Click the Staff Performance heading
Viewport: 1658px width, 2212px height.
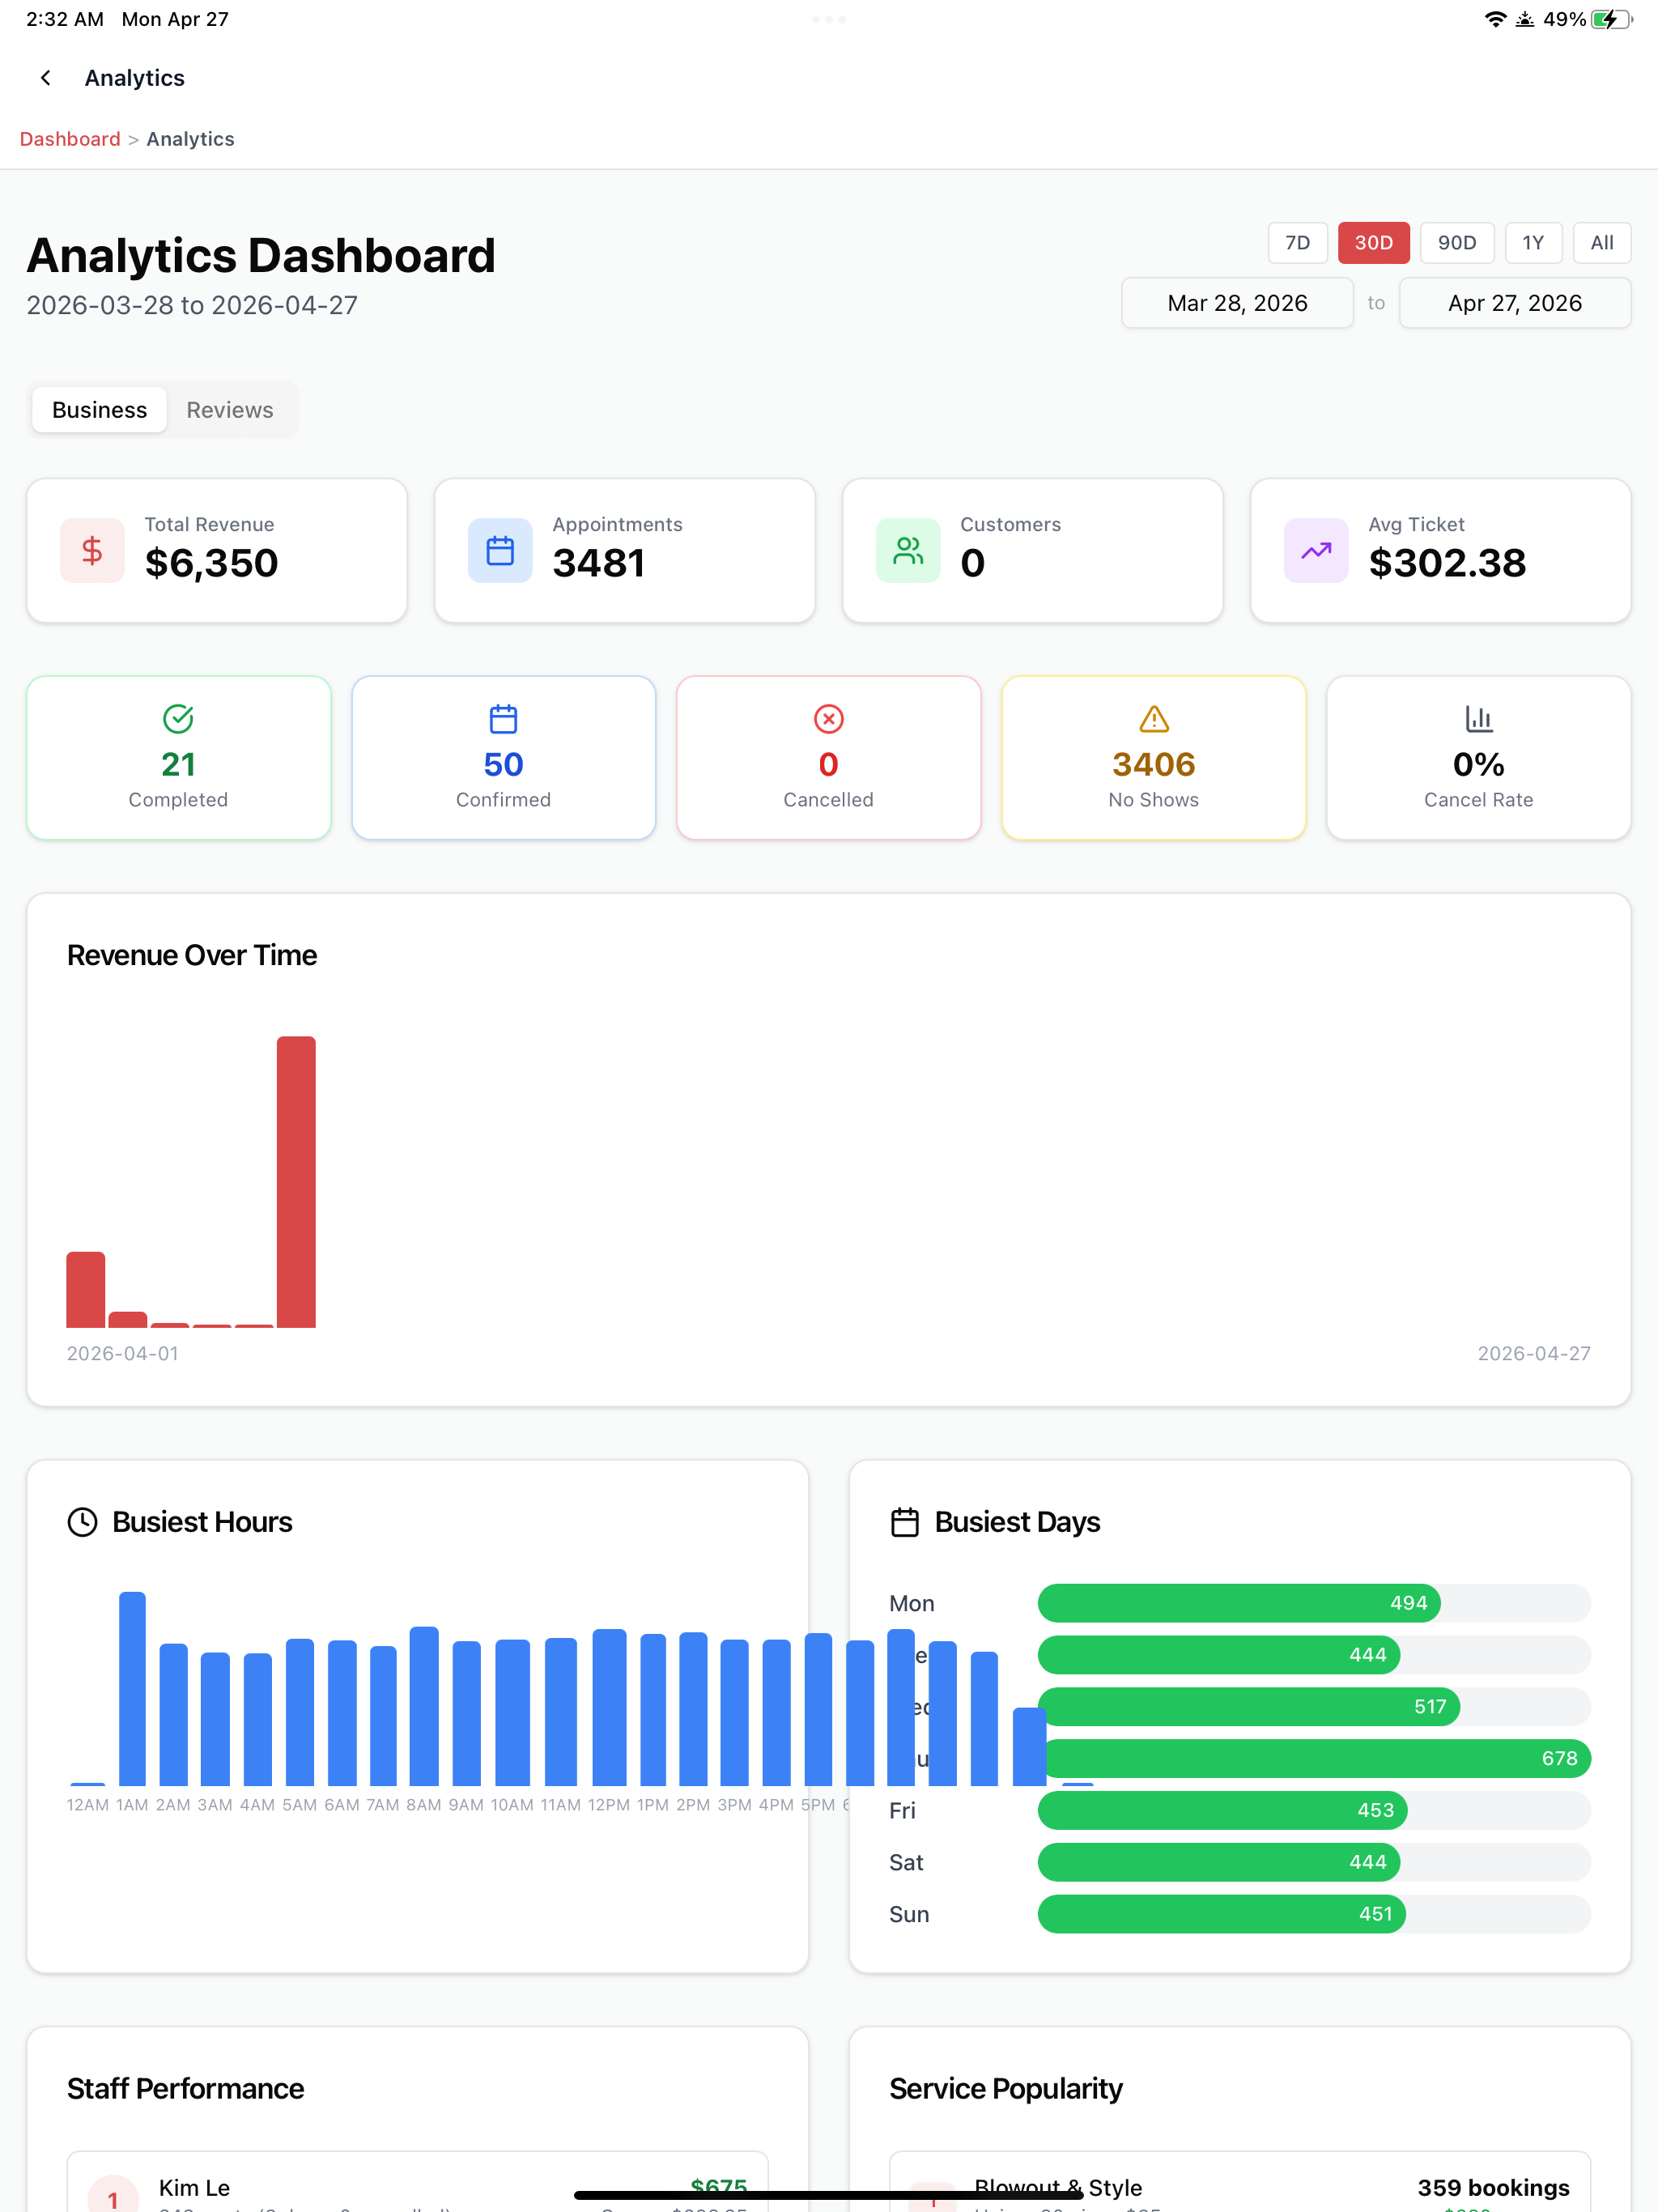coord(185,2089)
